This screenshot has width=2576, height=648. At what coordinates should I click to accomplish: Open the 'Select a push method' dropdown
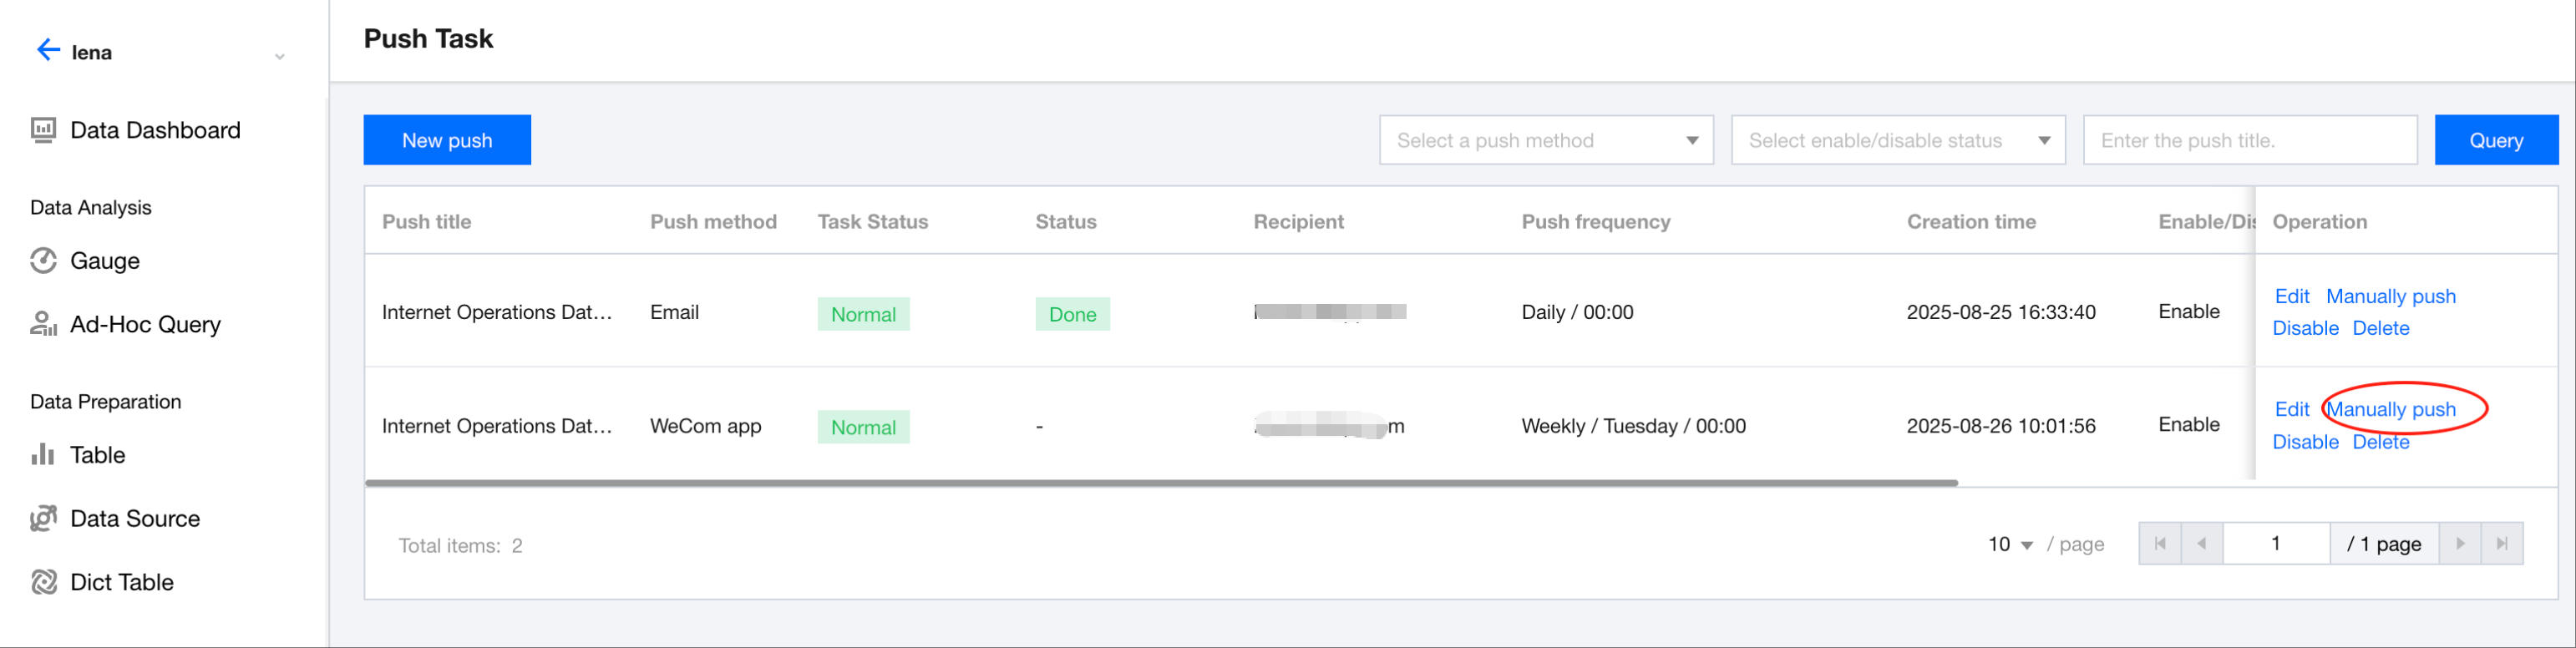click(1545, 140)
